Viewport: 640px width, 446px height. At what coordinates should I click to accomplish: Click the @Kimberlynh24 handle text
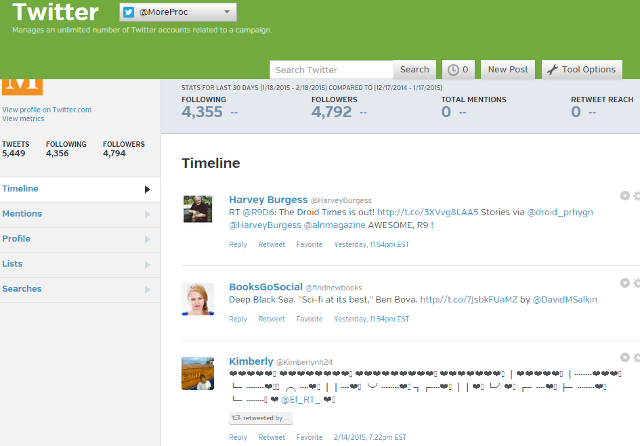(304, 362)
